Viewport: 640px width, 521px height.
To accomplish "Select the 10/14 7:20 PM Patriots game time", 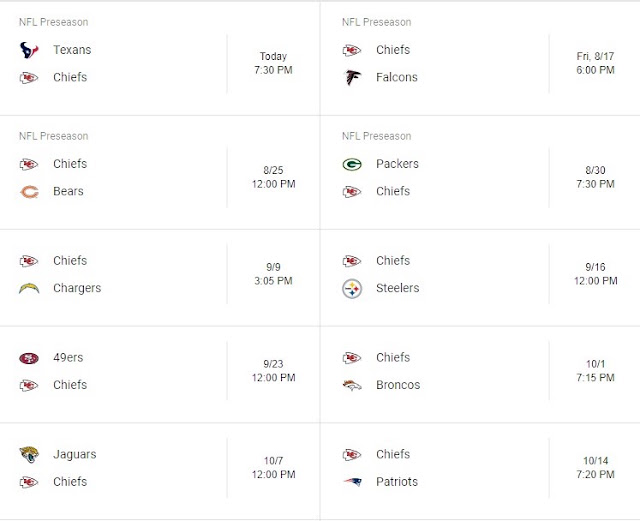I will [x=595, y=468].
